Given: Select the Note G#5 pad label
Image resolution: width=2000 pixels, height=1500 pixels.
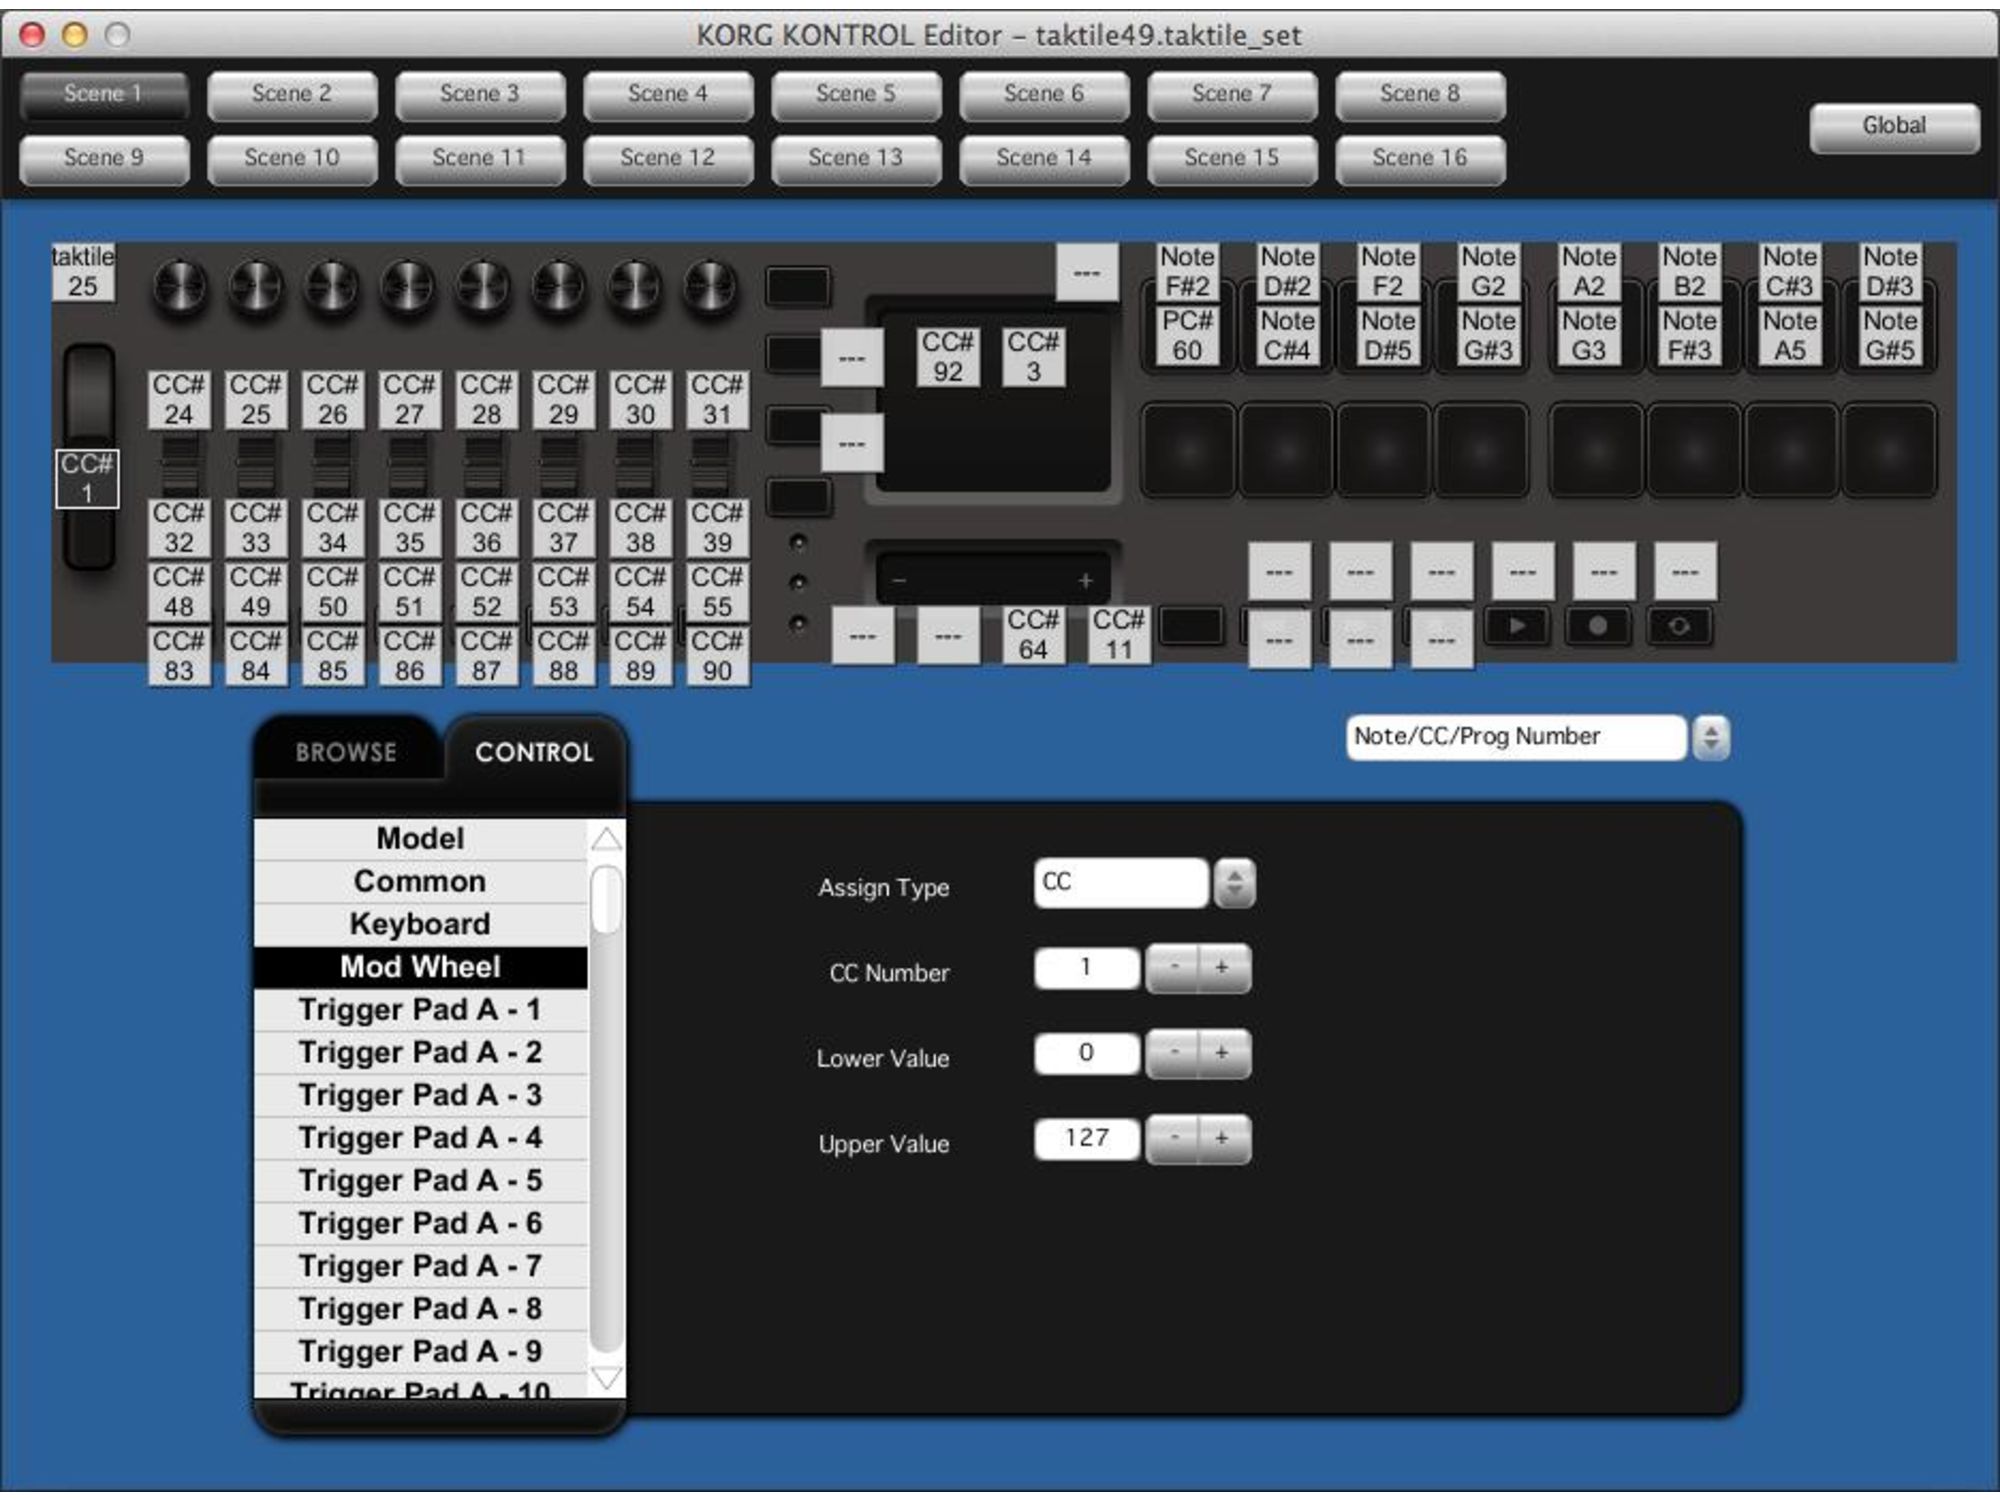Looking at the screenshot, I should point(1890,336).
